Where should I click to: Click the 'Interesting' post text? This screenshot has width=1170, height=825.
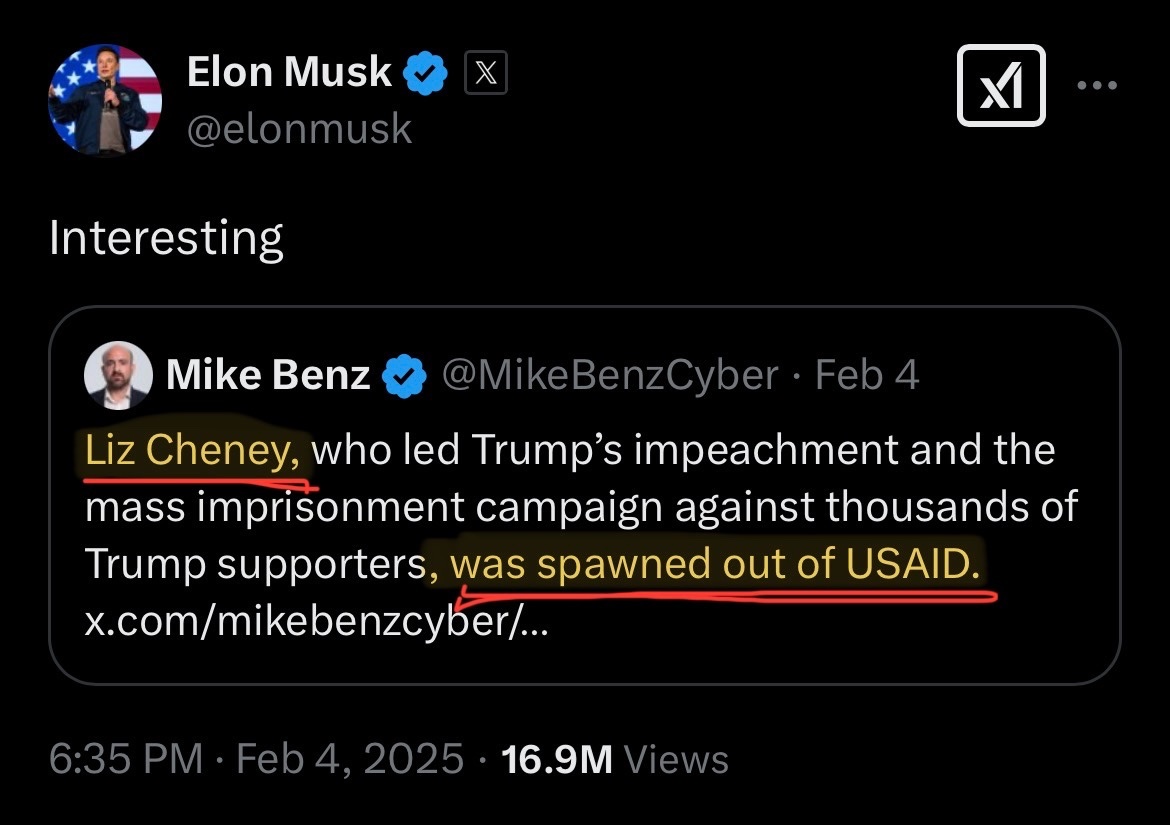pyautogui.click(x=166, y=239)
